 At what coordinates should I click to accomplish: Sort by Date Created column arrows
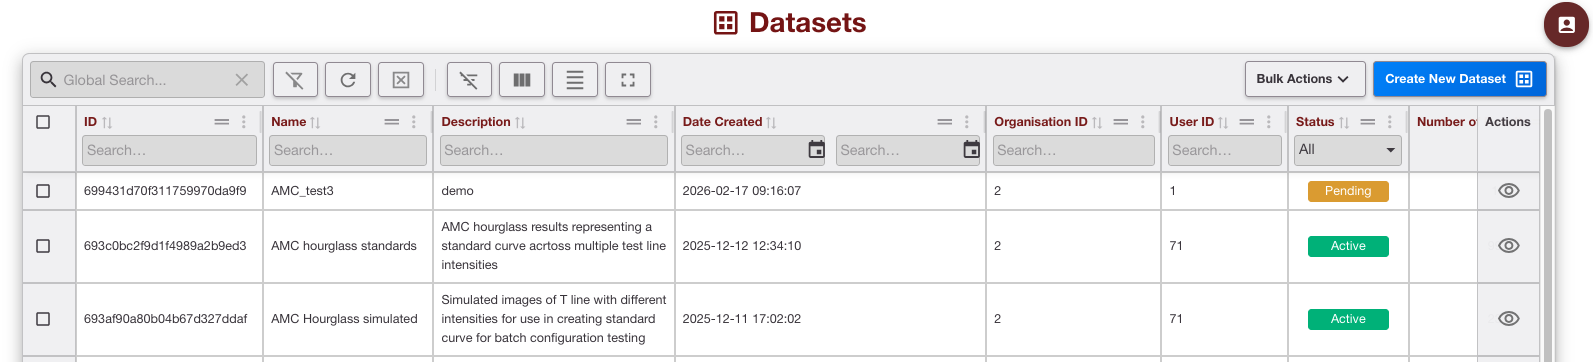point(771,122)
